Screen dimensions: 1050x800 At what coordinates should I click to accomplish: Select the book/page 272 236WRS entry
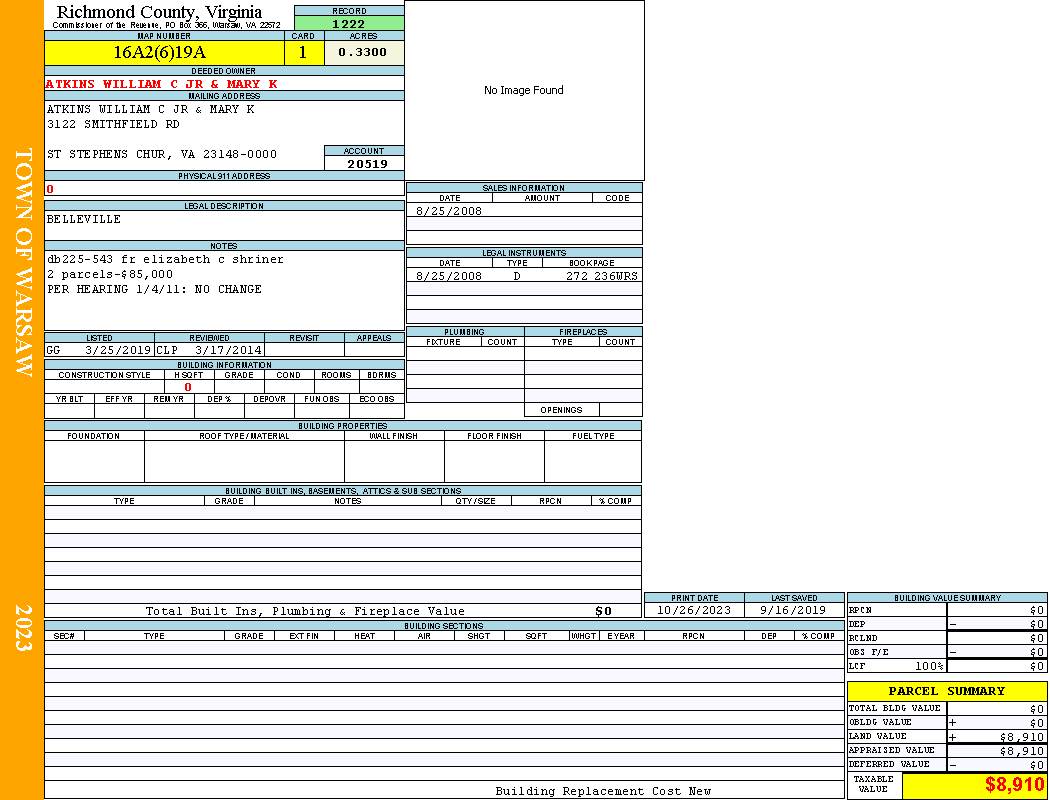[x=602, y=276]
